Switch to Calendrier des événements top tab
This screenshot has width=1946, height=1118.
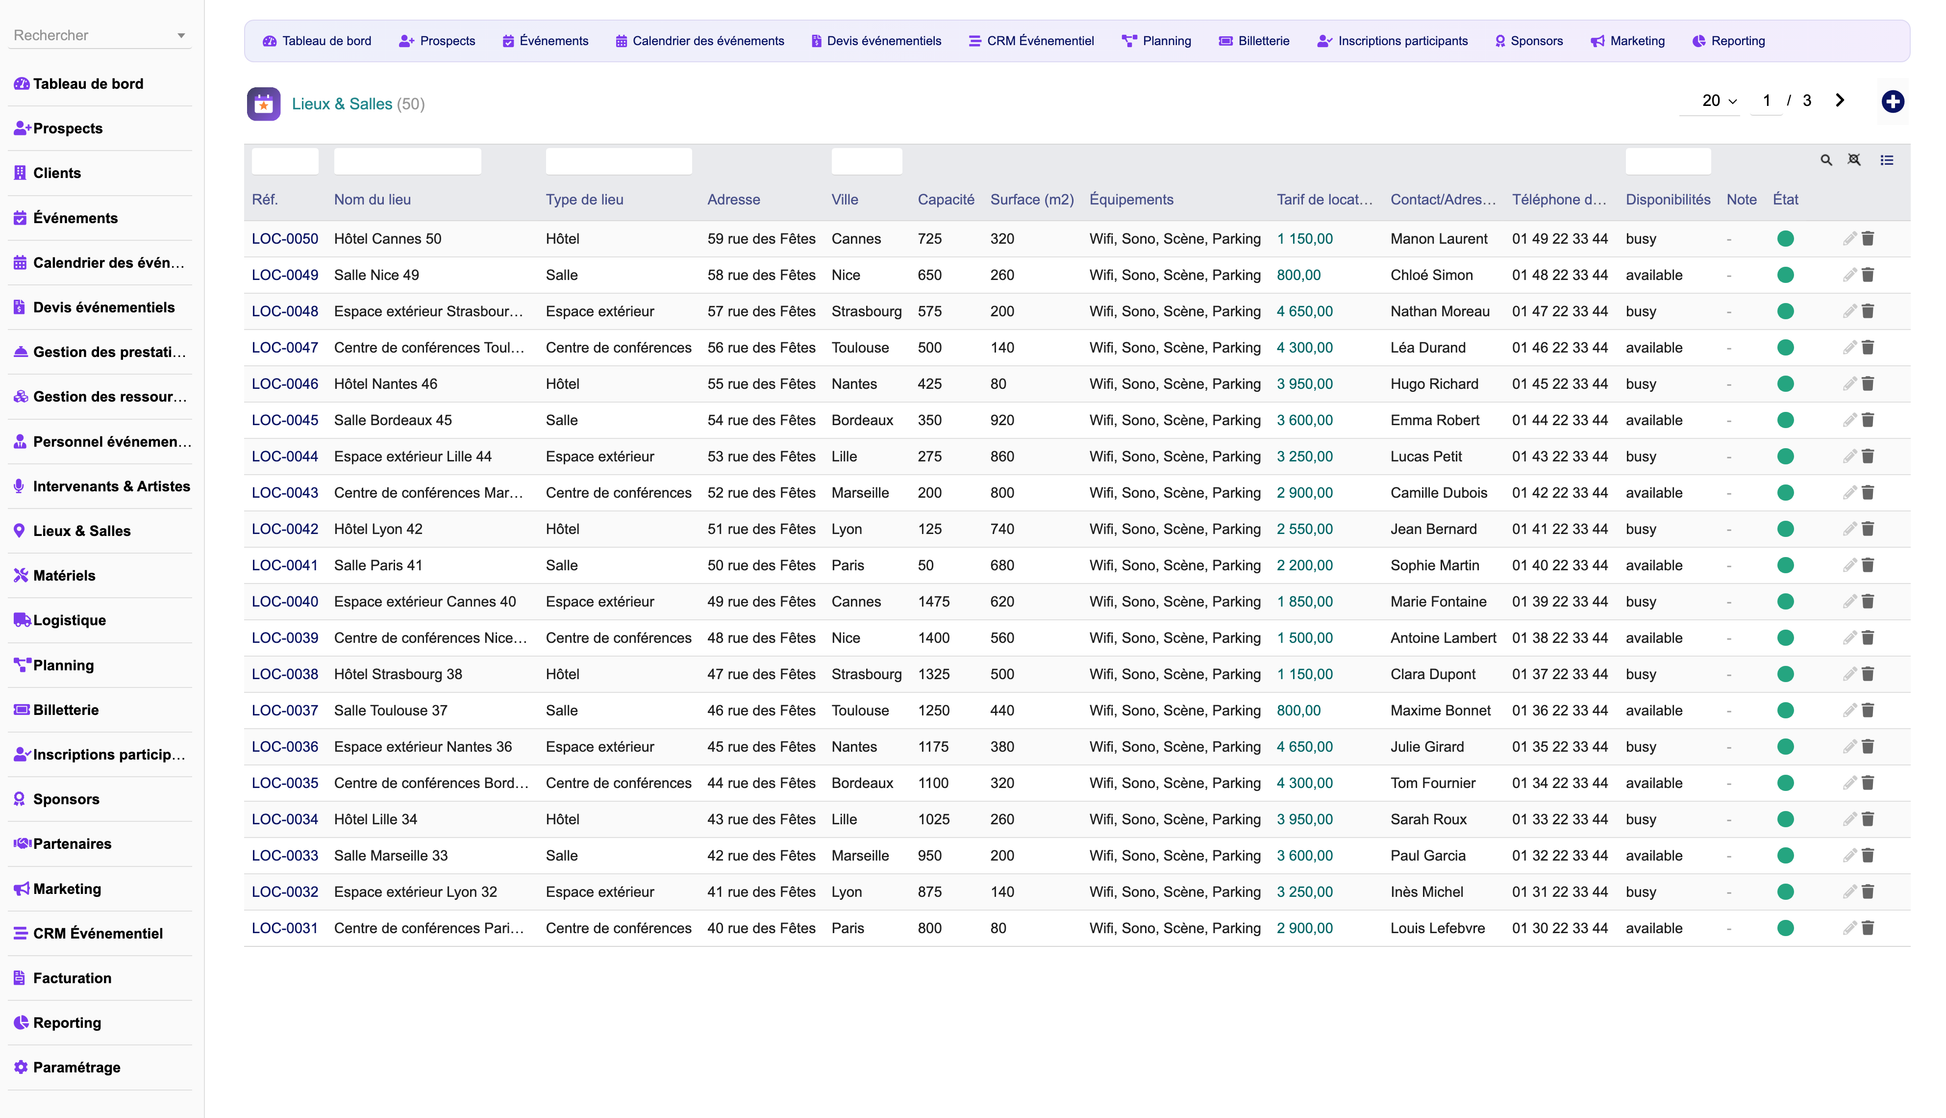click(x=699, y=41)
